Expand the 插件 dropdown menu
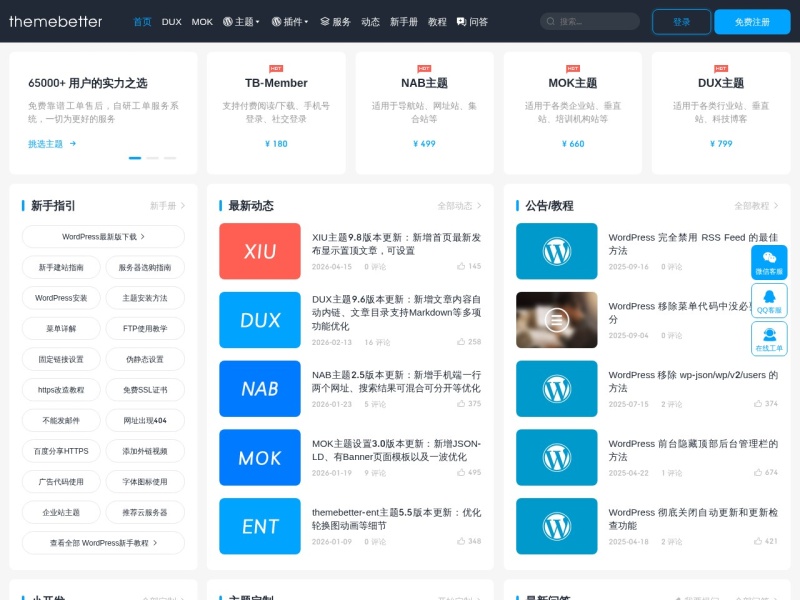The image size is (800, 600). [x=290, y=22]
